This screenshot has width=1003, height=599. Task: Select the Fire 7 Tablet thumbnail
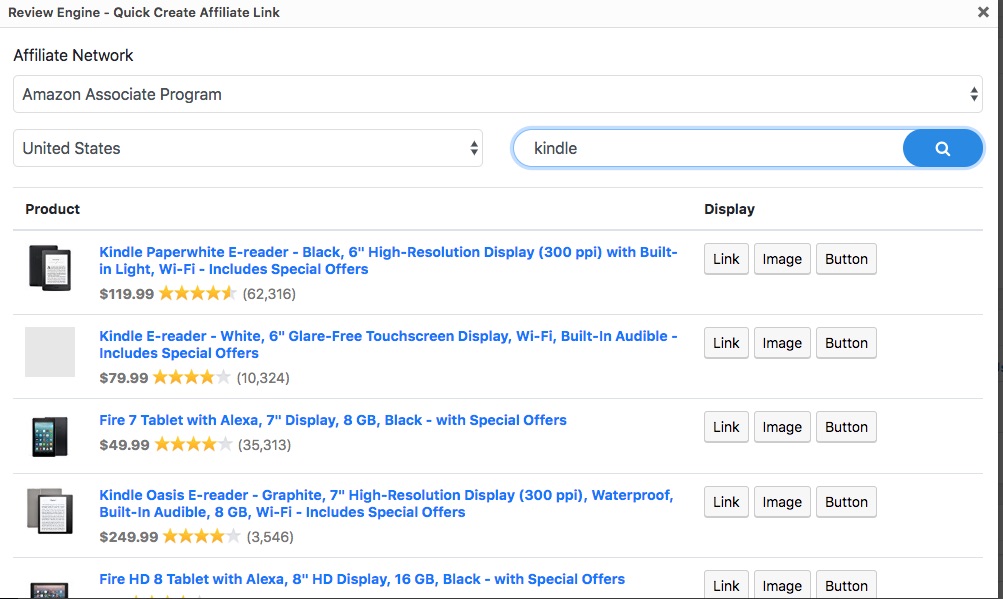tap(50, 436)
